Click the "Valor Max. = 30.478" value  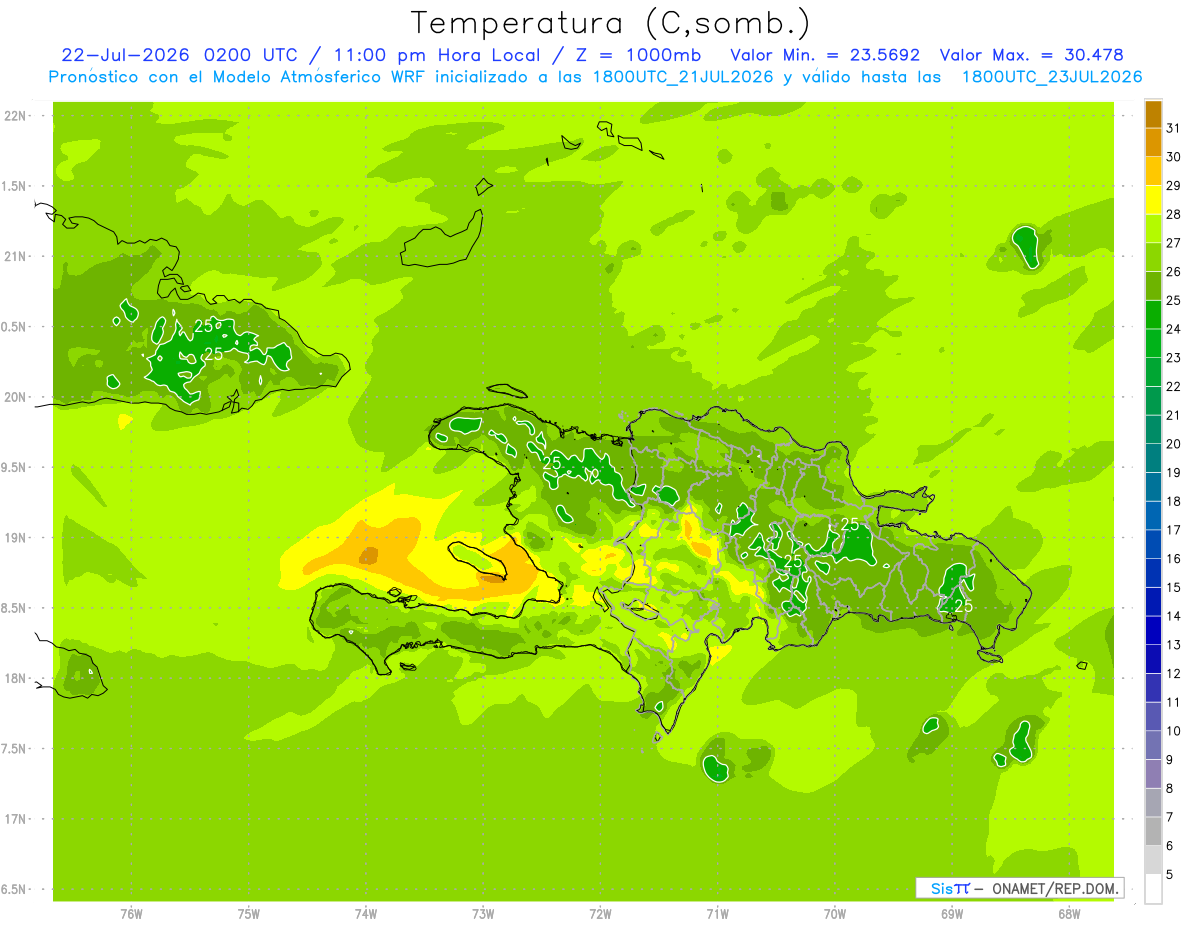(1032, 55)
